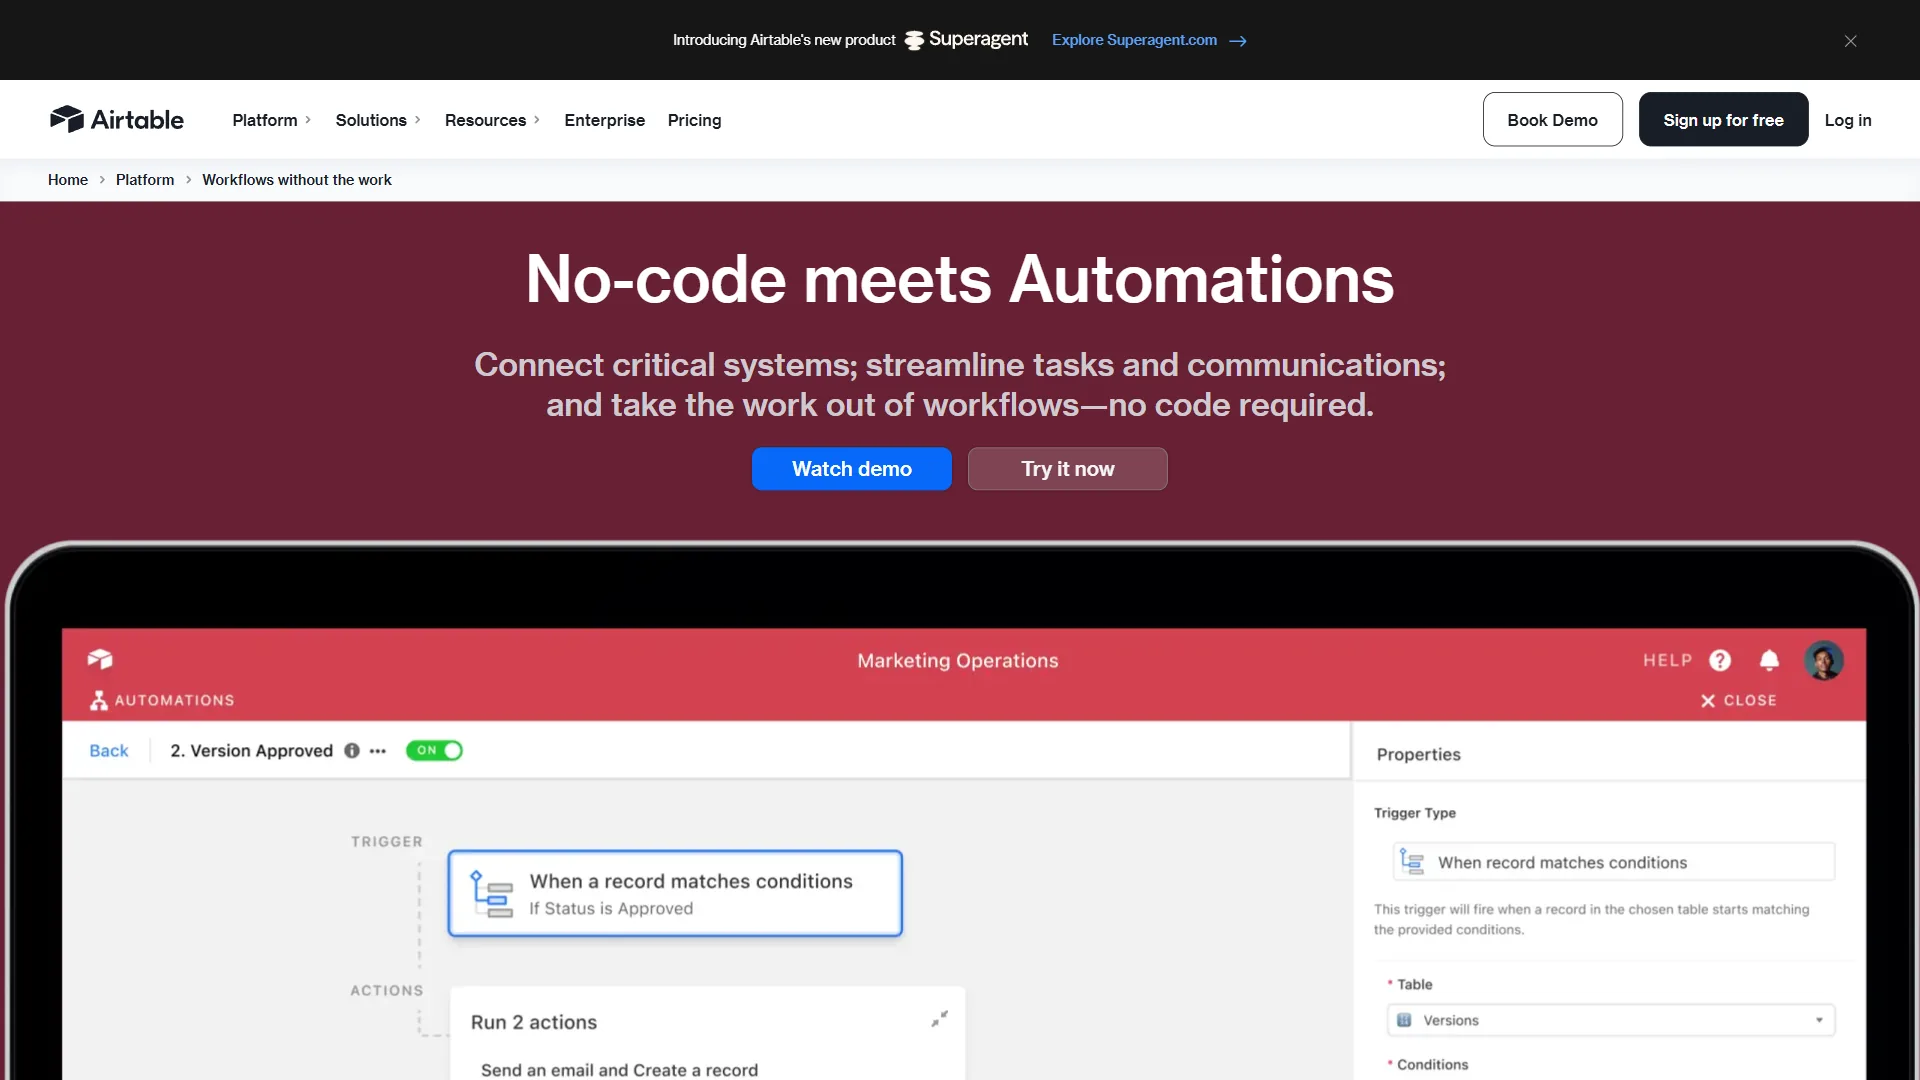Viewport: 1920px width, 1080px height.
Task: Click the arrow icon after Explore Superagent.com
Action: coord(1238,41)
